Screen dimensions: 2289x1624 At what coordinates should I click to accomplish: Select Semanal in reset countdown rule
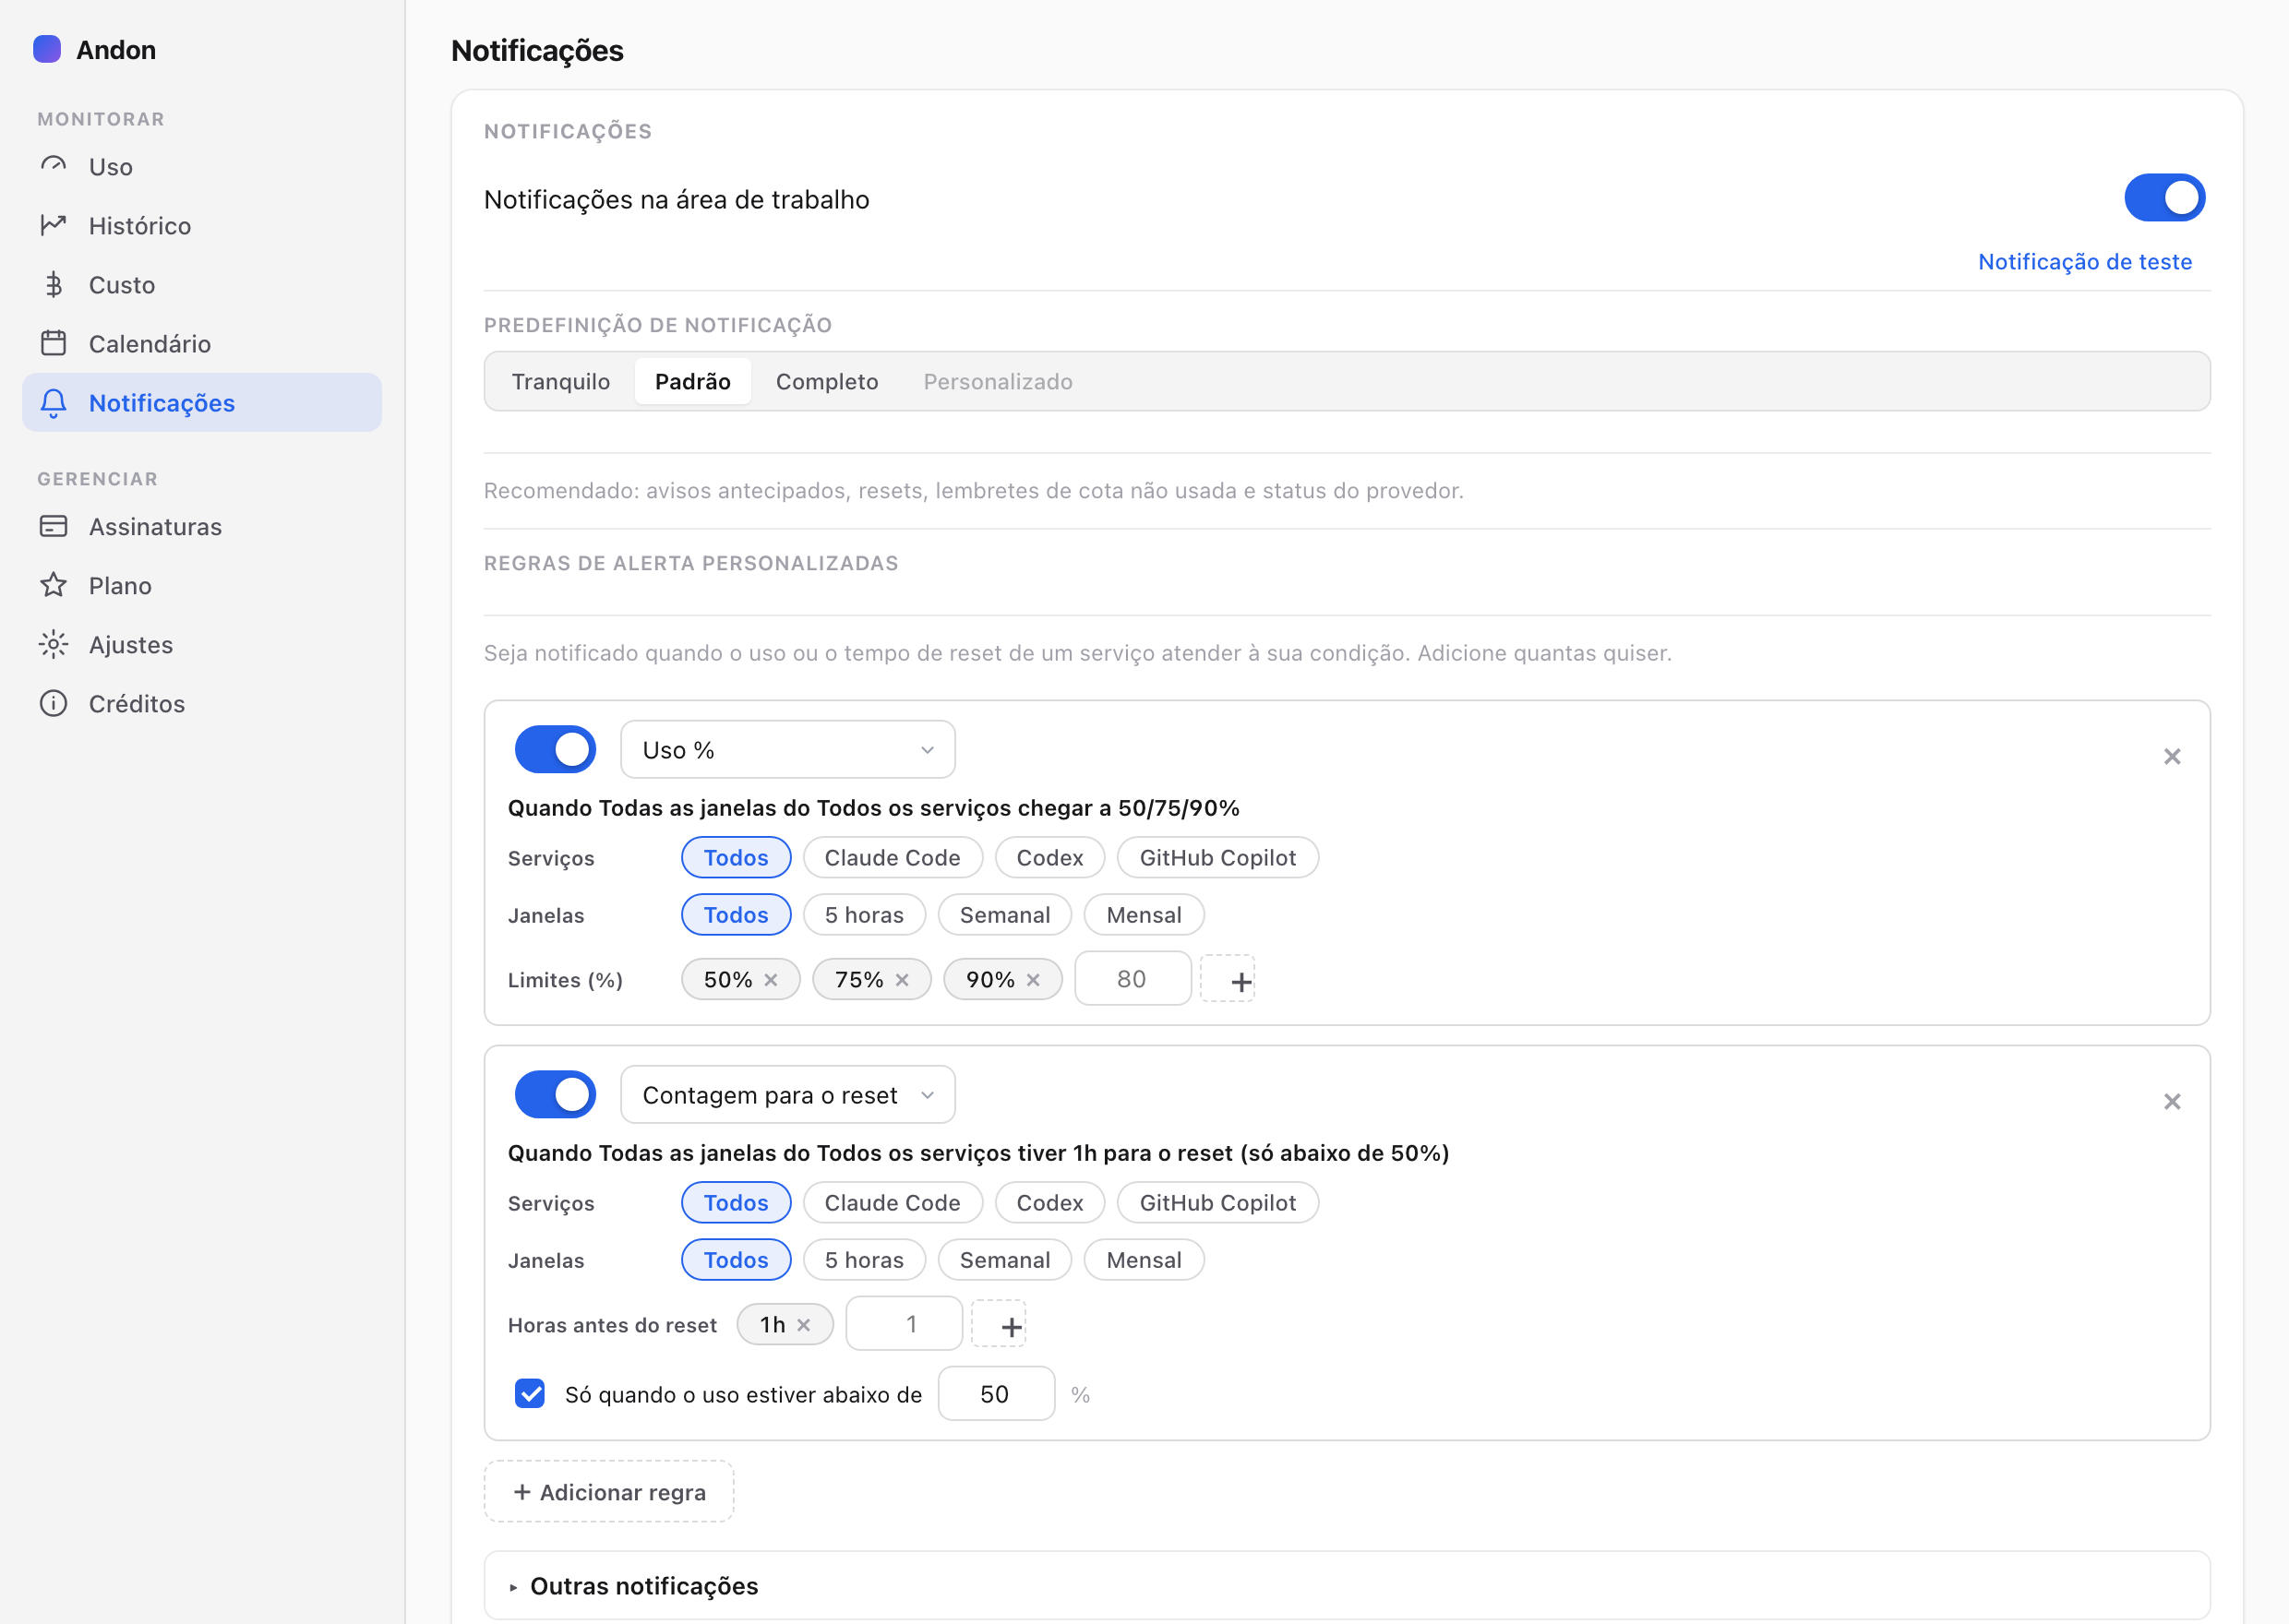[1004, 1259]
